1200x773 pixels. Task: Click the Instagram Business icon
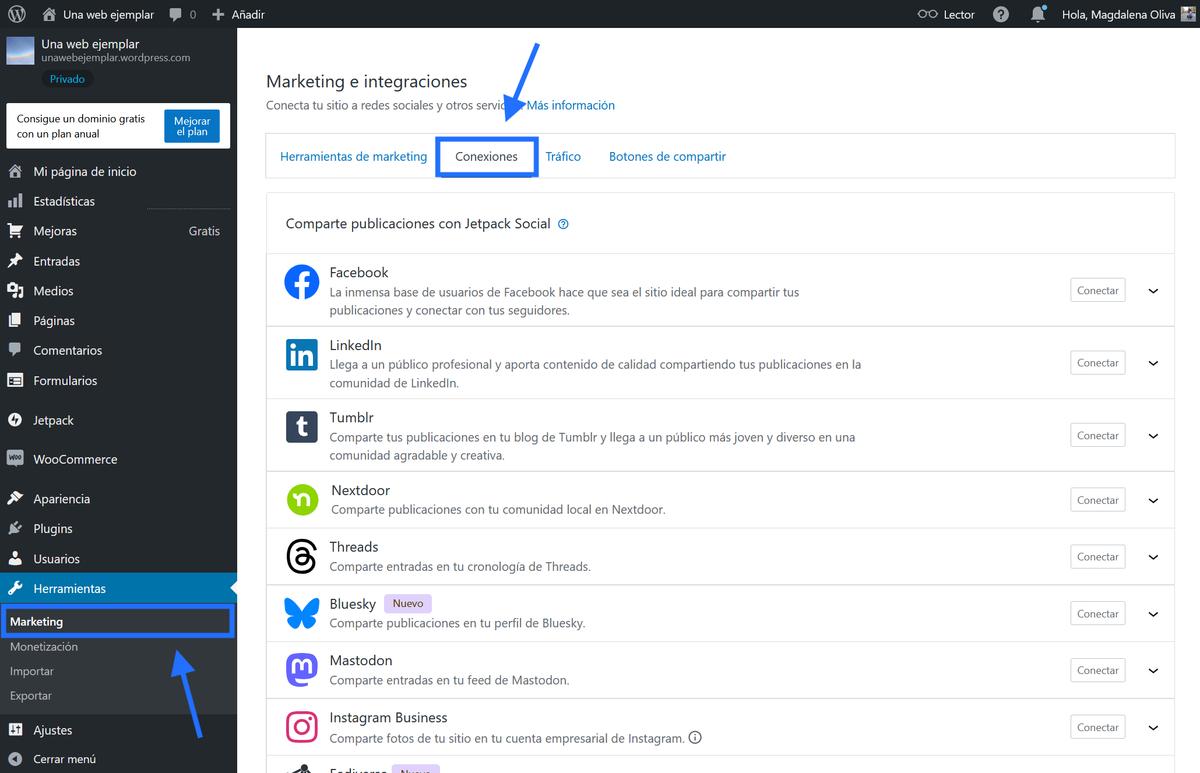pyautogui.click(x=301, y=727)
